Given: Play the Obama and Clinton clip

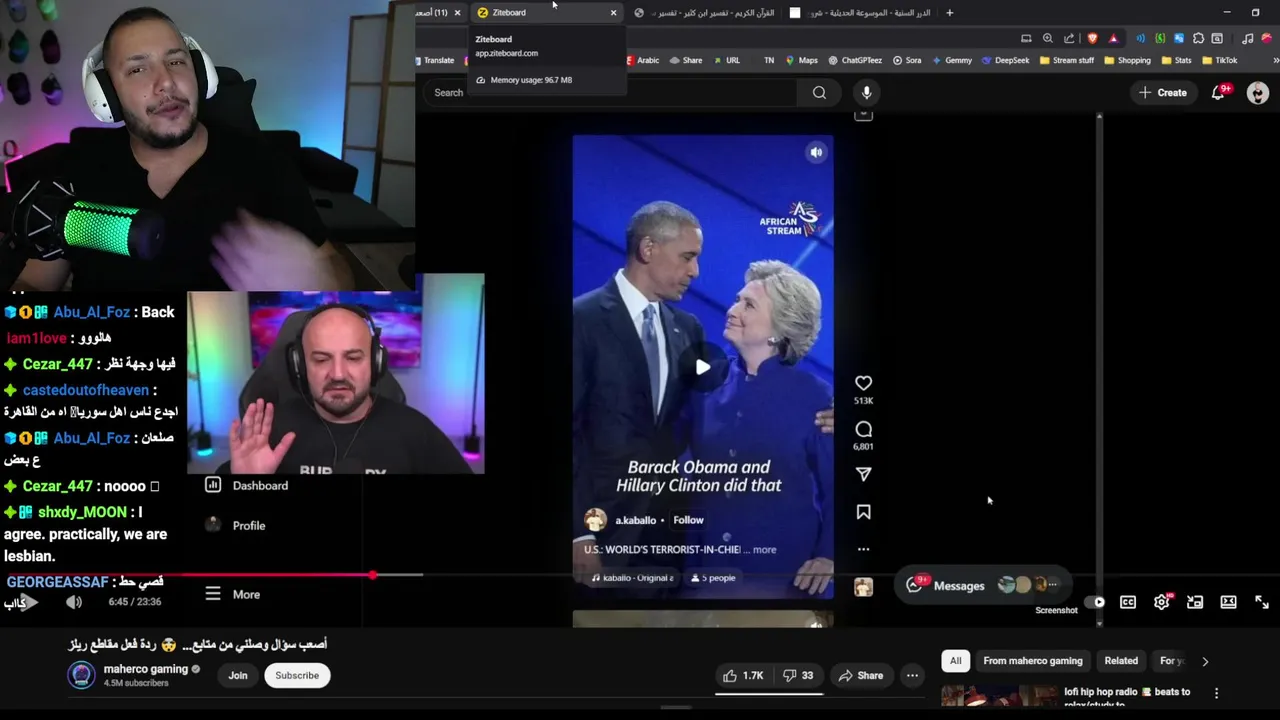Looking at the screenshot, I should (703, 367).
